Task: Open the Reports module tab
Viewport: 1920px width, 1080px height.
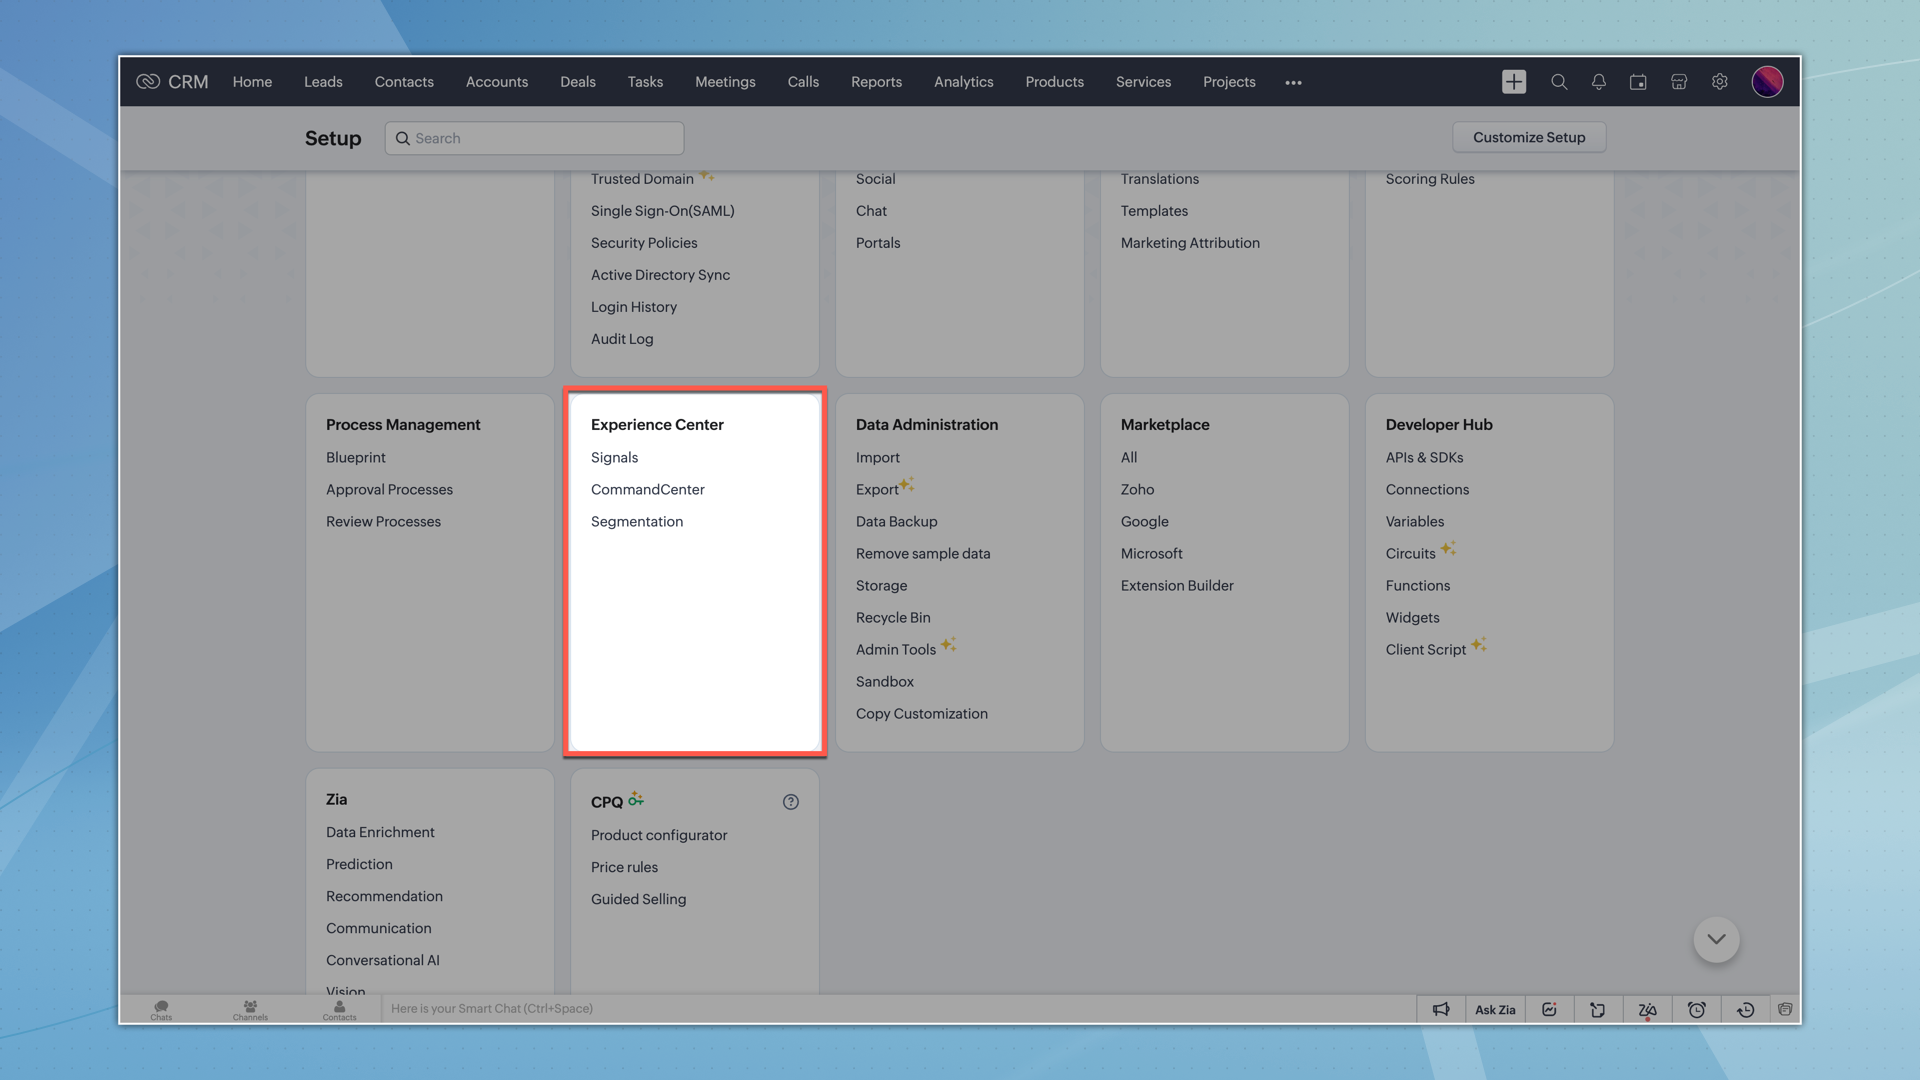Action: (x=876, y=82)
